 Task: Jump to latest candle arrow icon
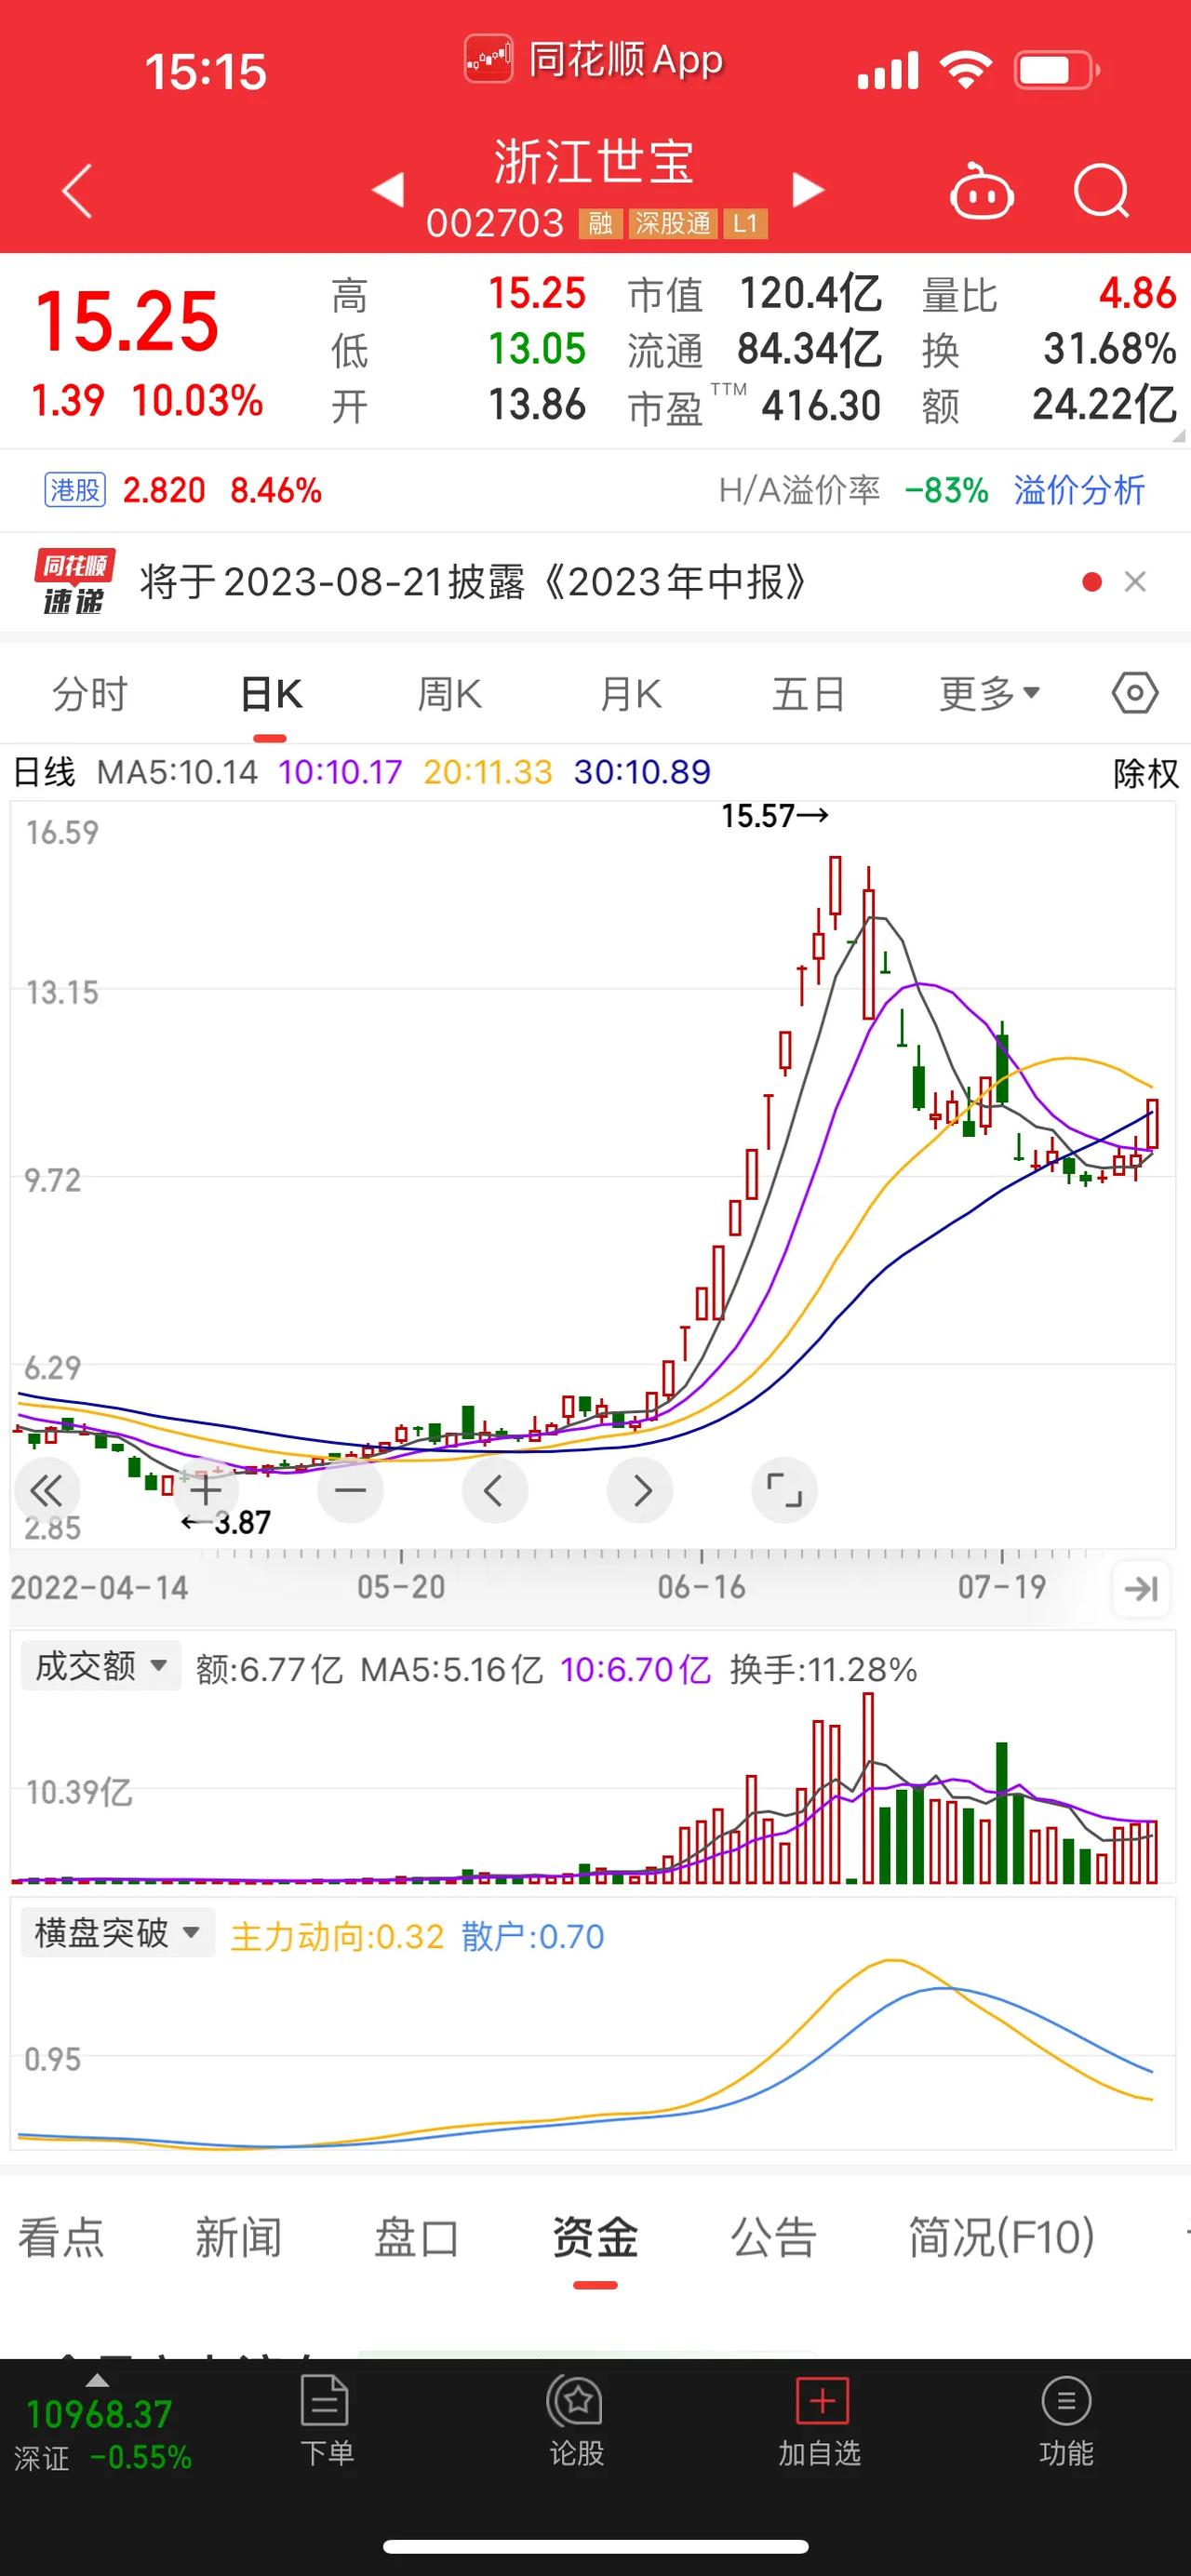(1141, 1588)
